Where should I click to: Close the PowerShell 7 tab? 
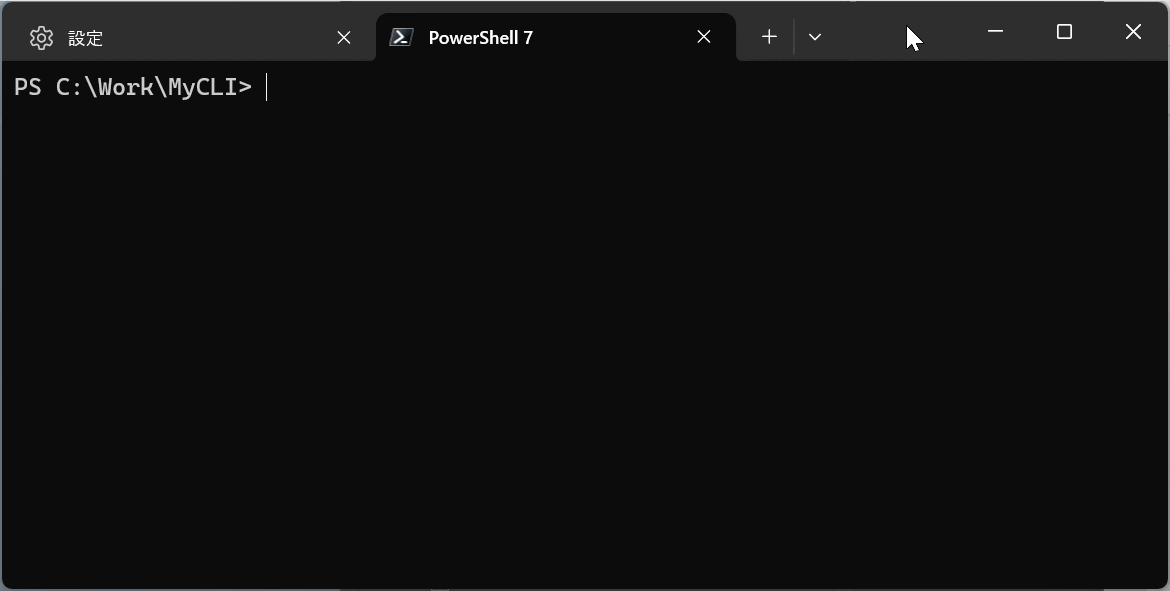tap(703, 36)
